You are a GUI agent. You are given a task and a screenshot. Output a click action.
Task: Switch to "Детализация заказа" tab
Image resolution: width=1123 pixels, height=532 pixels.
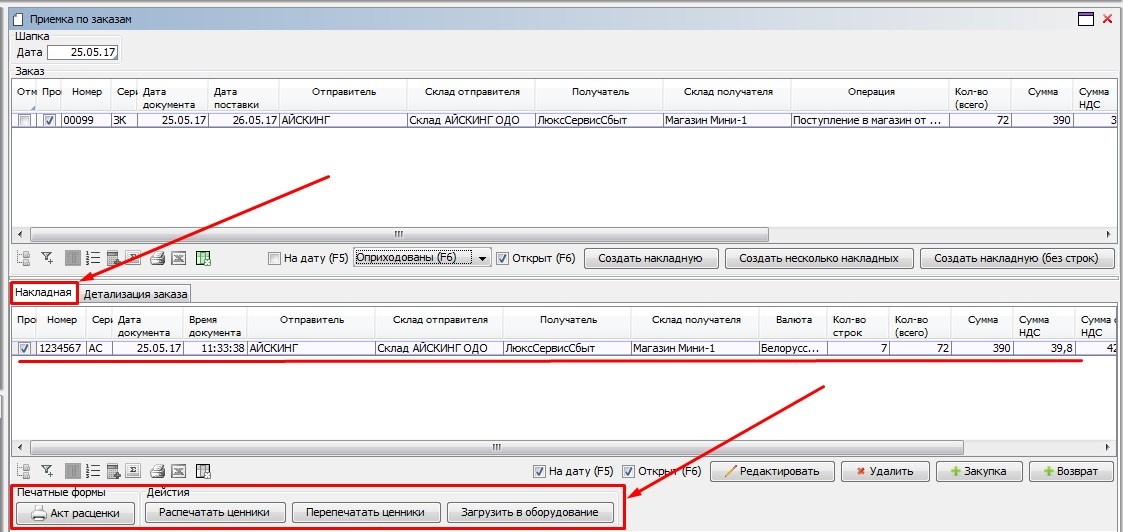pos(135,294)
